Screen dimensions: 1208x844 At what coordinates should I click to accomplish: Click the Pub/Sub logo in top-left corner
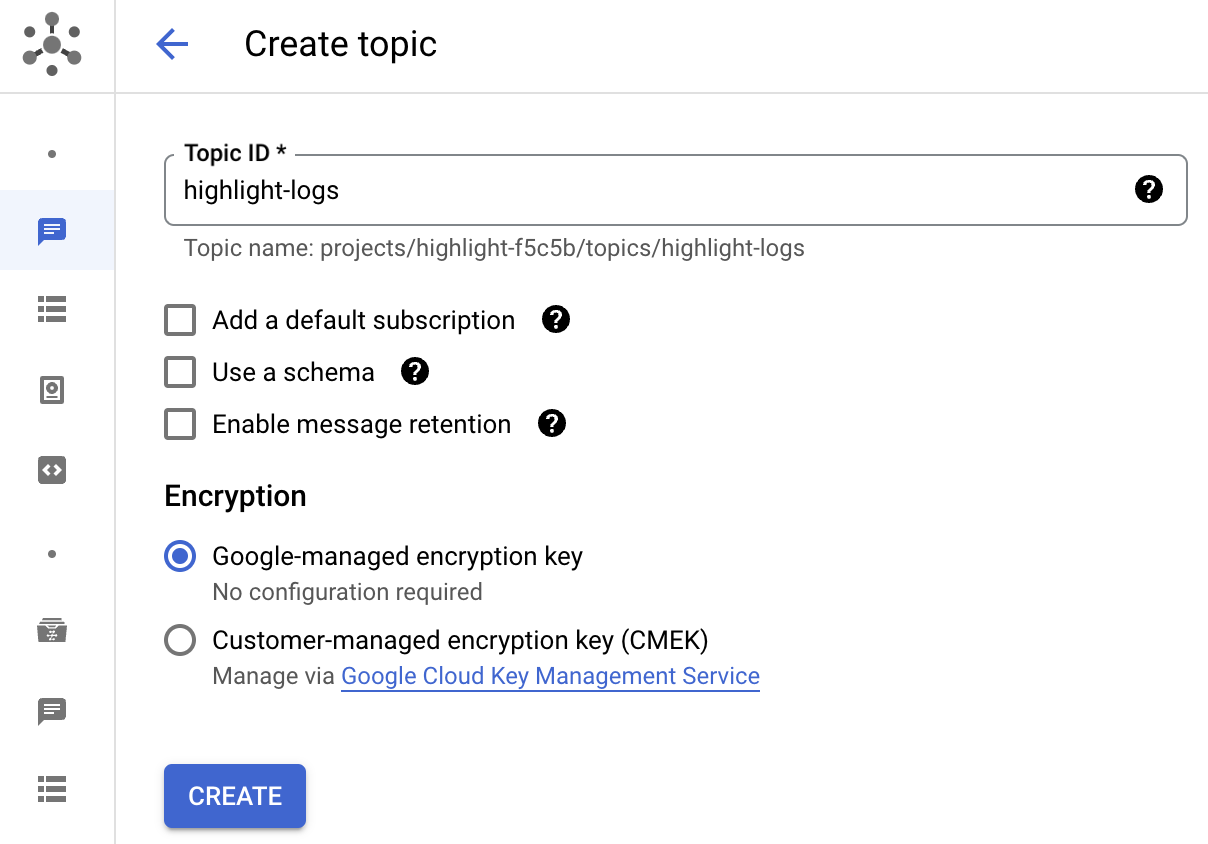click(52, 45)
